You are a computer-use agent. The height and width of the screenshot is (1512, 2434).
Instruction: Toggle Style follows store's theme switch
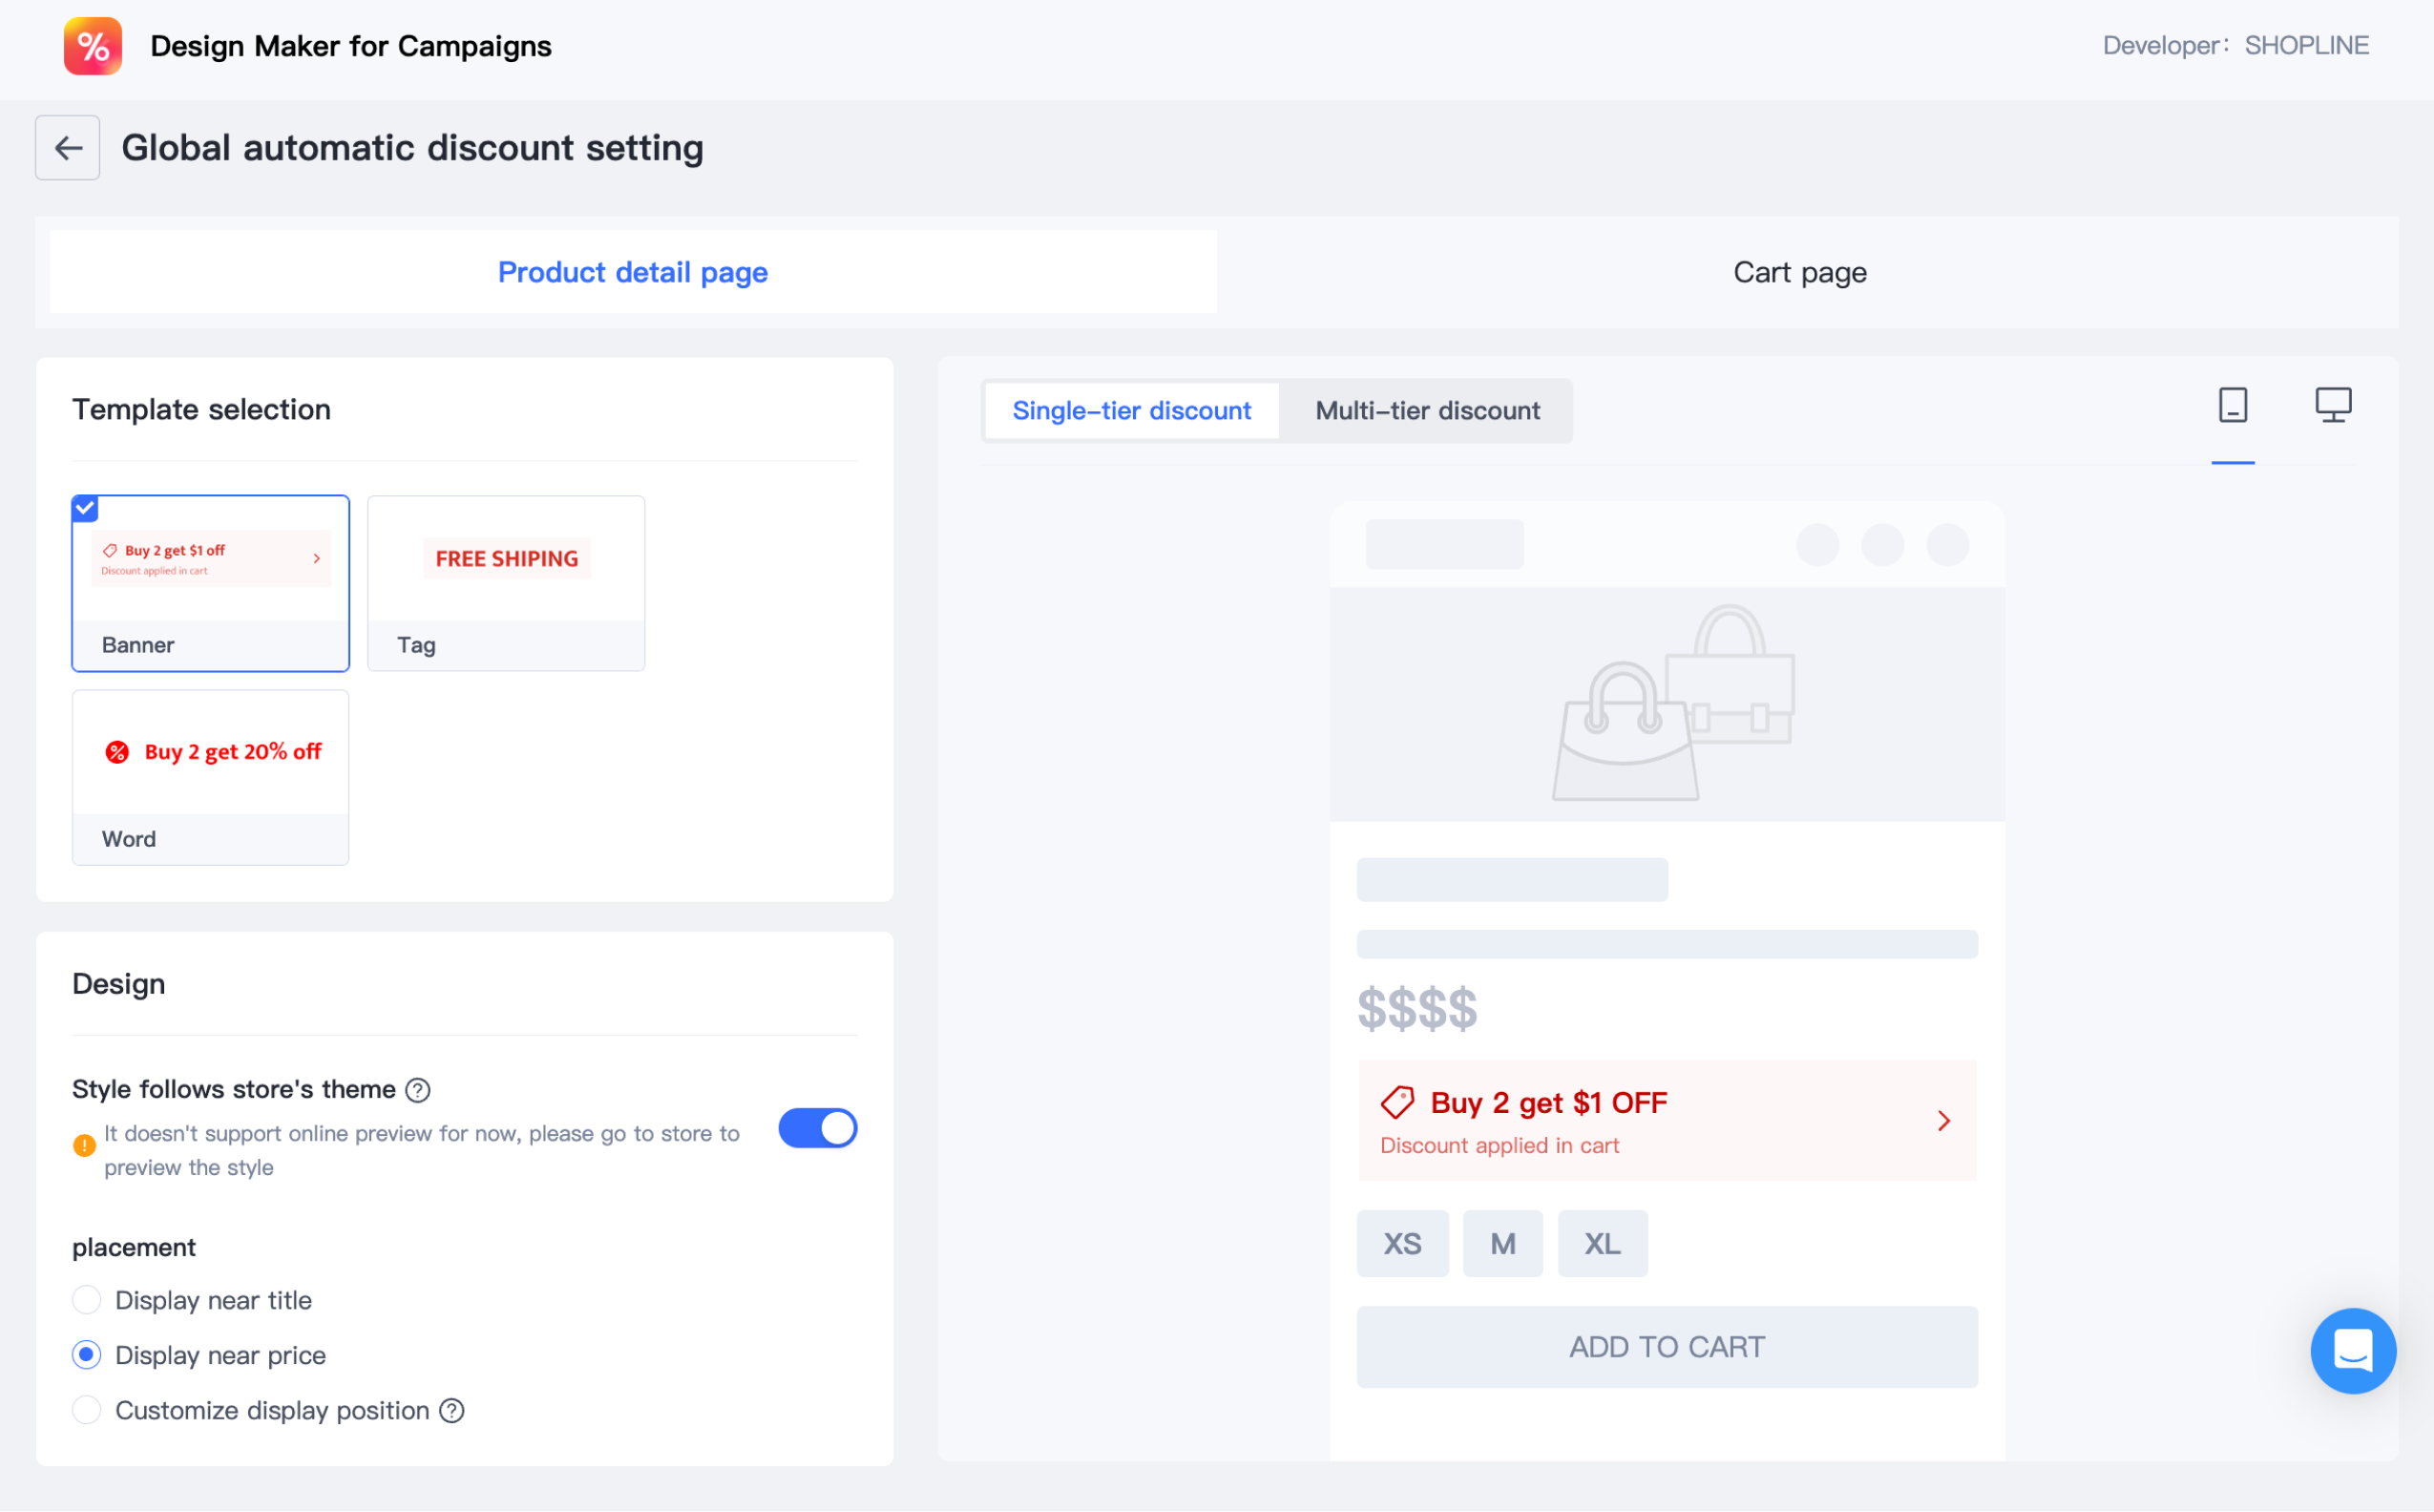(817, 1128)
